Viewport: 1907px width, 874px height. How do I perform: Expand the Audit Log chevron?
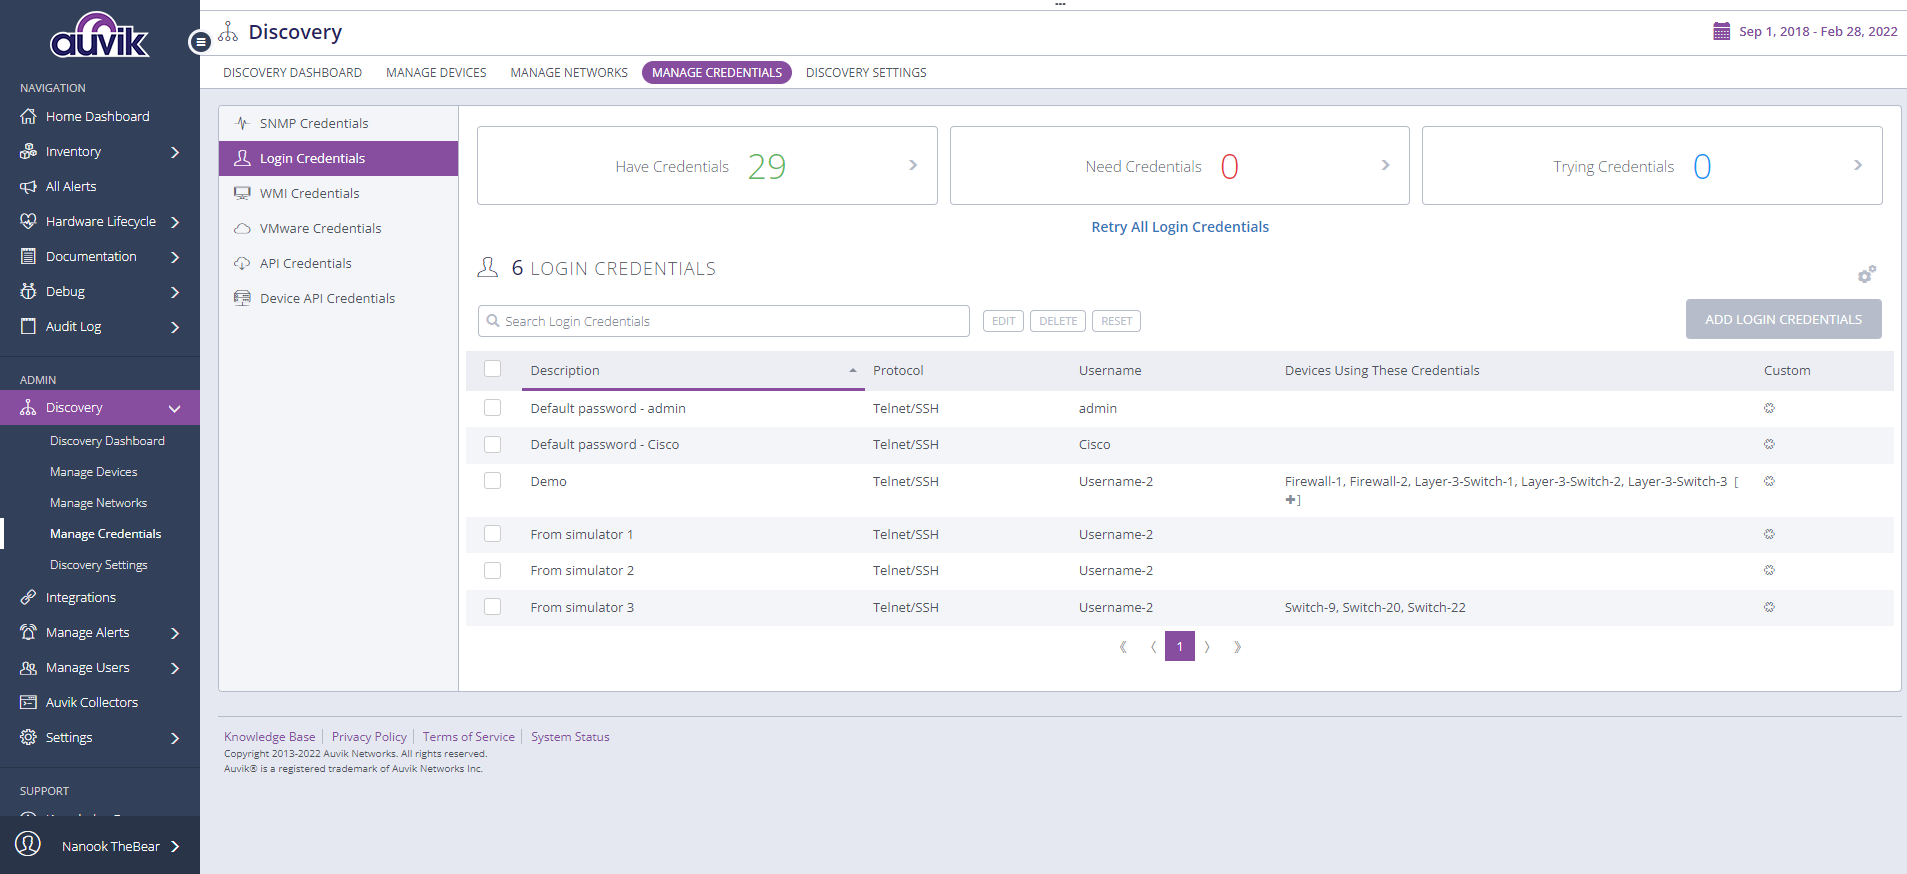click(175, 327)
